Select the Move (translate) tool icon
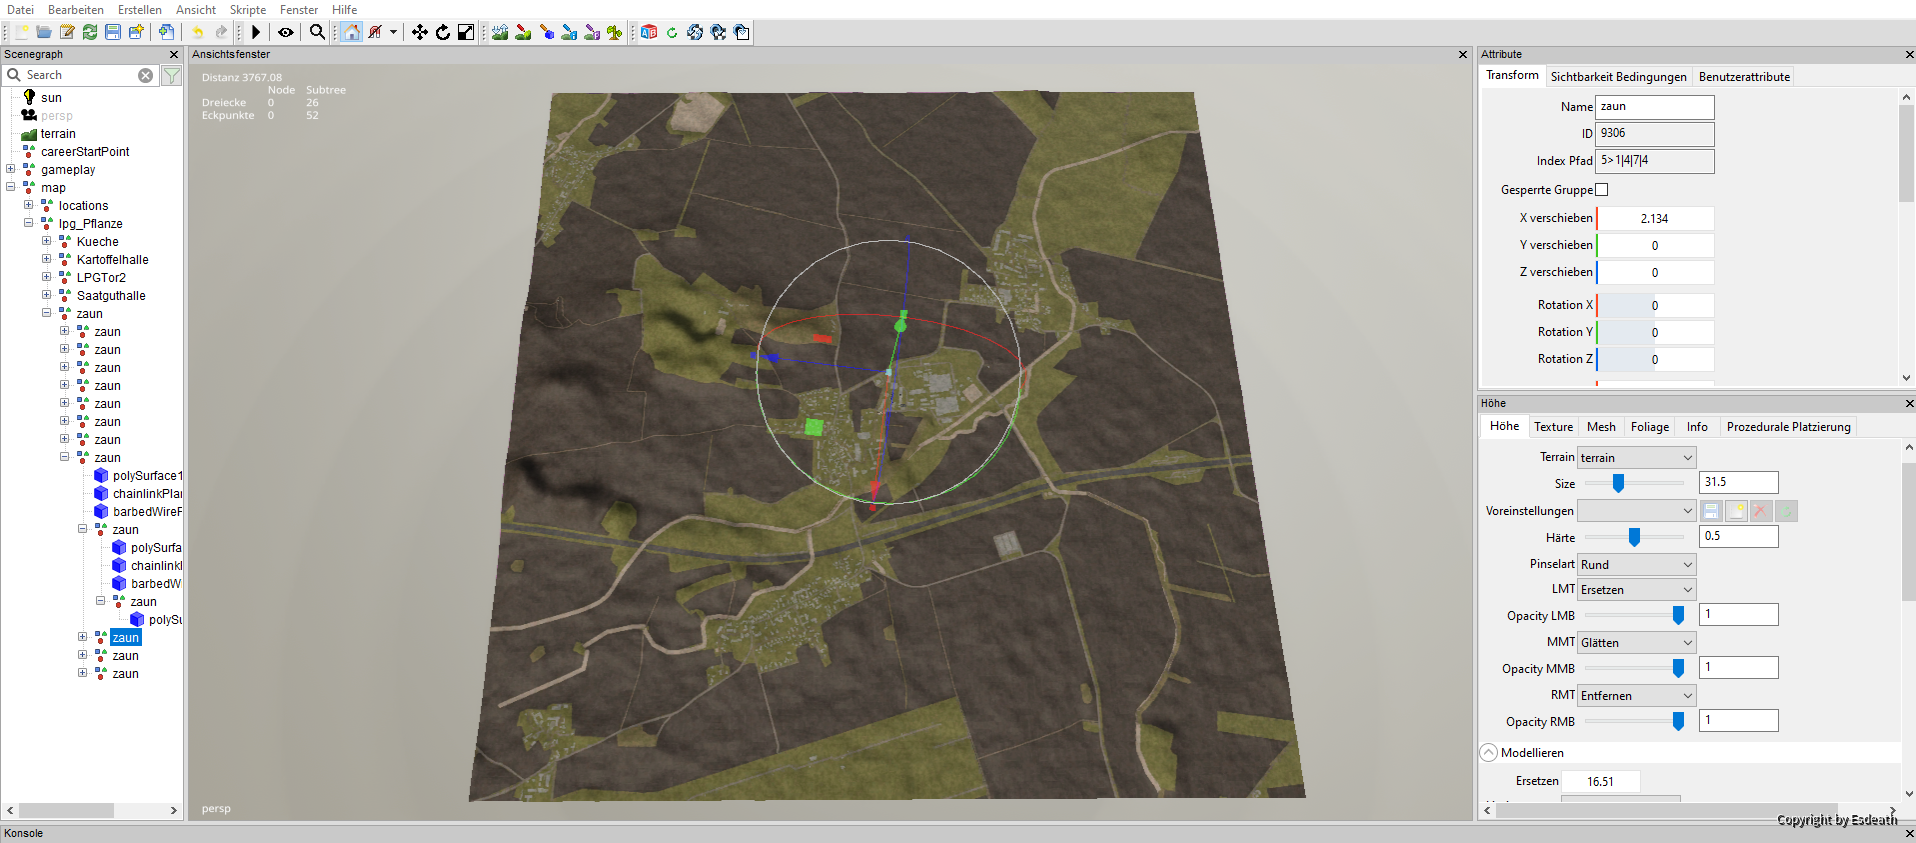Viewport: 1916px width, 843px height. 420,32
